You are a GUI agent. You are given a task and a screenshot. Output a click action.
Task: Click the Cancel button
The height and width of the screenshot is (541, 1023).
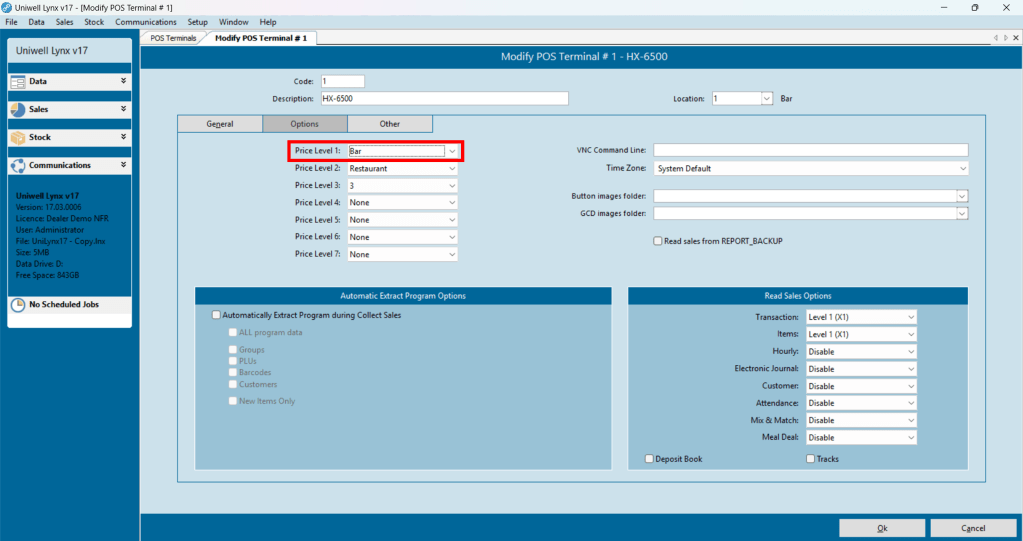(x=973, y=528)
